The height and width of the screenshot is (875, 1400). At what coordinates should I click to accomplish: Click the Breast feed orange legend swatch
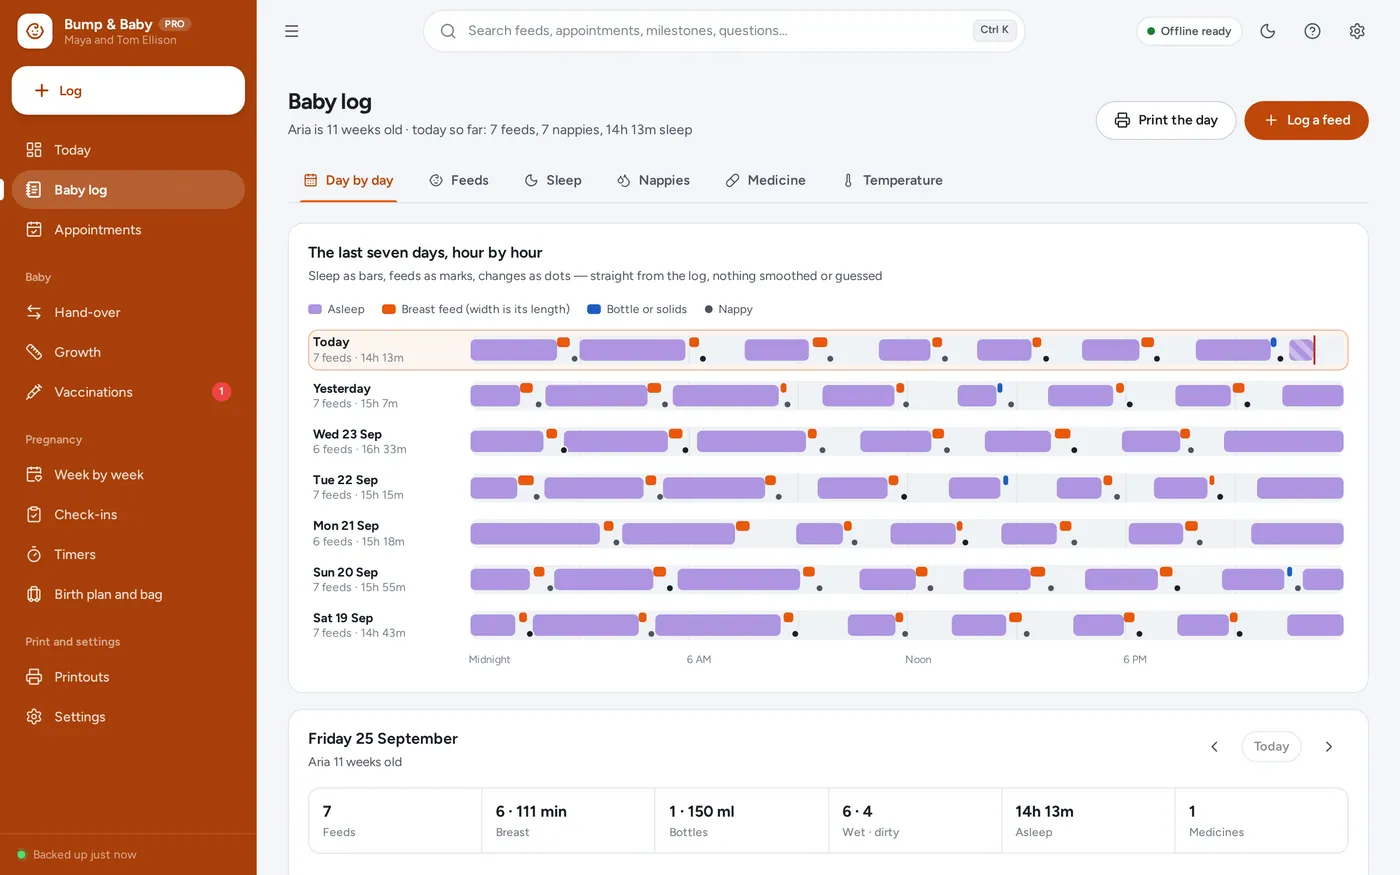tap(389, 310)
